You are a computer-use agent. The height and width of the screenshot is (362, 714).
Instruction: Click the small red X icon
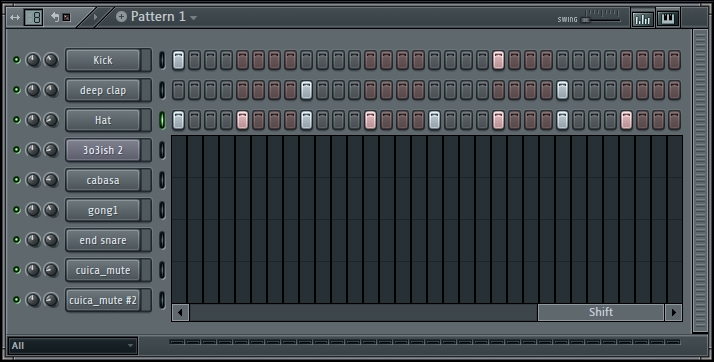coord(66,17)
